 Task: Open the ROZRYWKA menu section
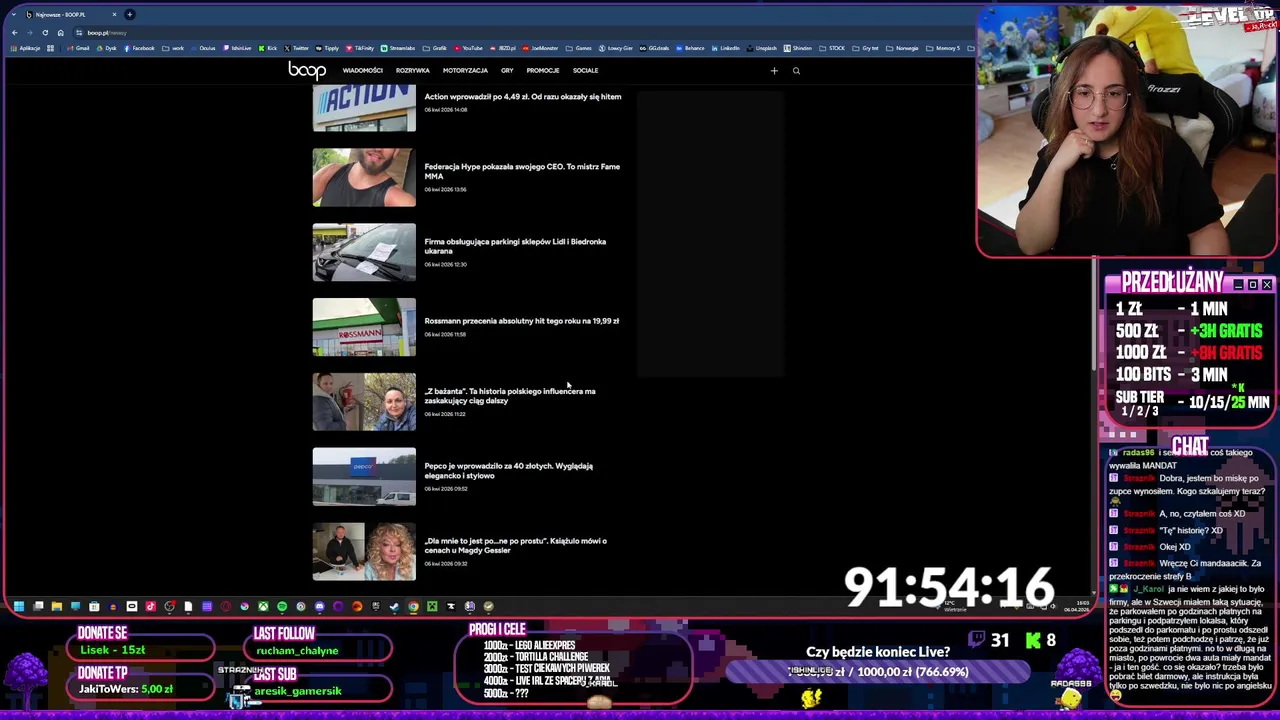pyautogui.click(x=412, y=71)
